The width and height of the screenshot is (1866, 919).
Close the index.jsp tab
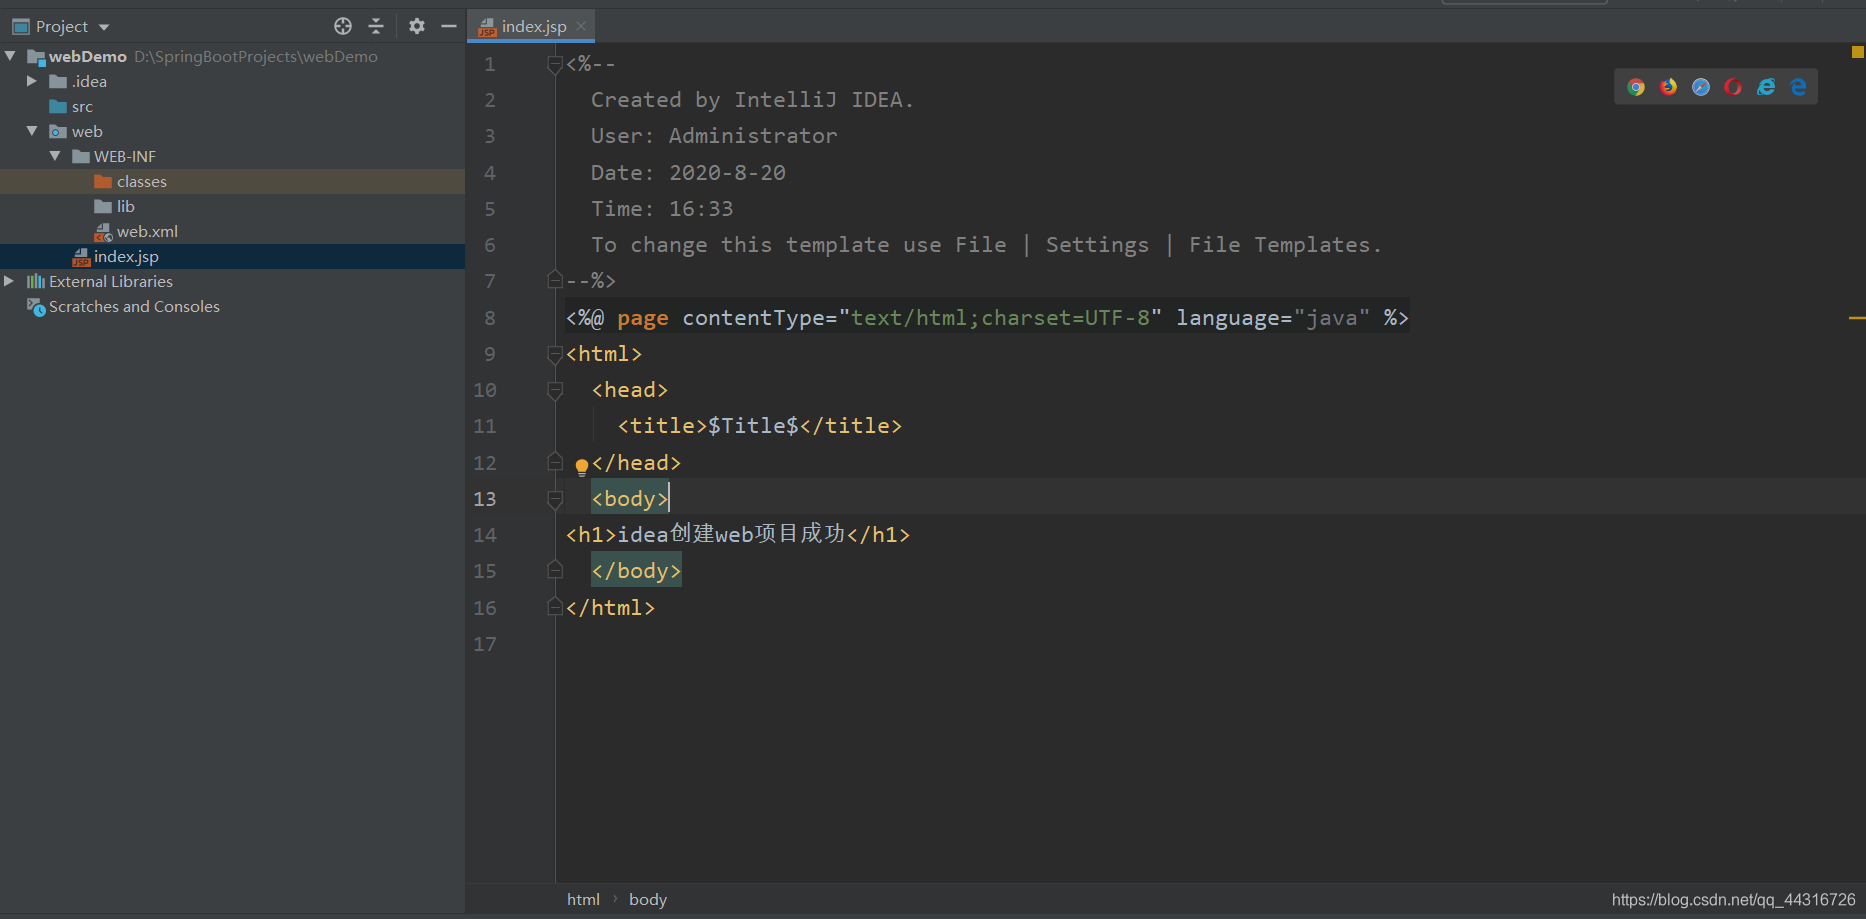[x=581, y=26]
